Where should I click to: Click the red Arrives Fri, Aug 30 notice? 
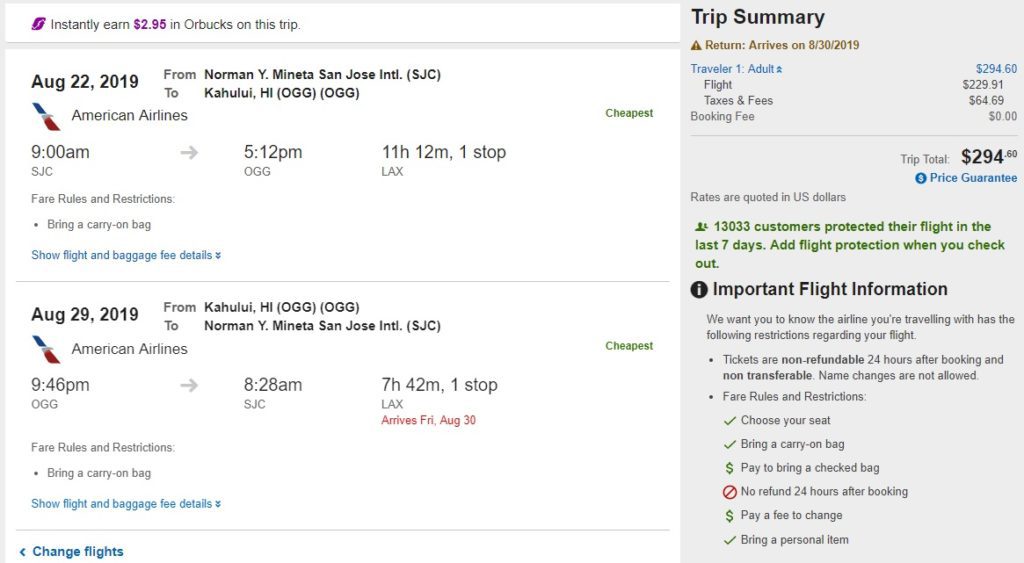428,421
